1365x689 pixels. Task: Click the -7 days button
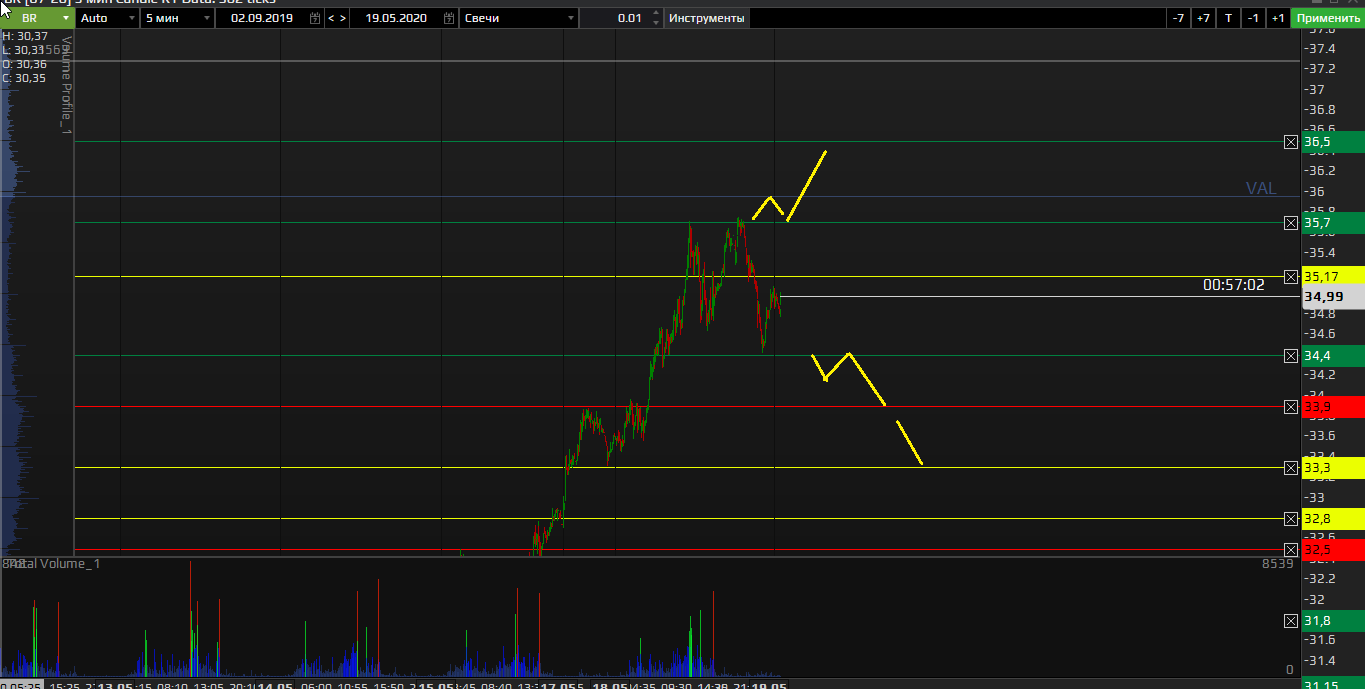click(1178, 18)
